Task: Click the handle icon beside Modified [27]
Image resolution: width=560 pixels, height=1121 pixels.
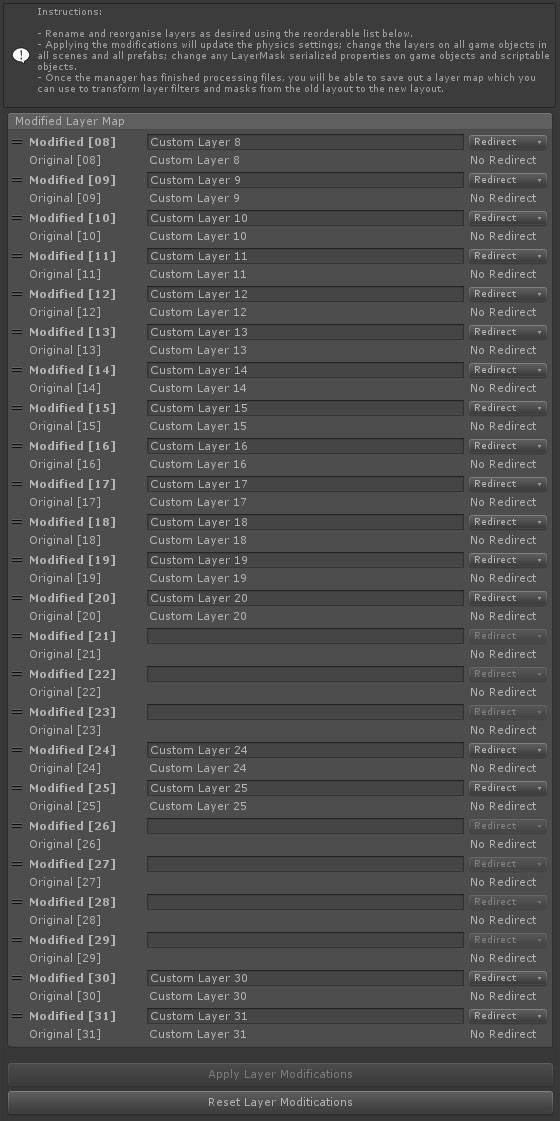Action: (x=17, y=864)
